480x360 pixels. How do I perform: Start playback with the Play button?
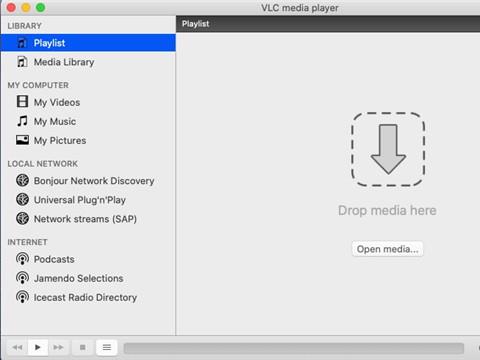(x=38, y=347)
